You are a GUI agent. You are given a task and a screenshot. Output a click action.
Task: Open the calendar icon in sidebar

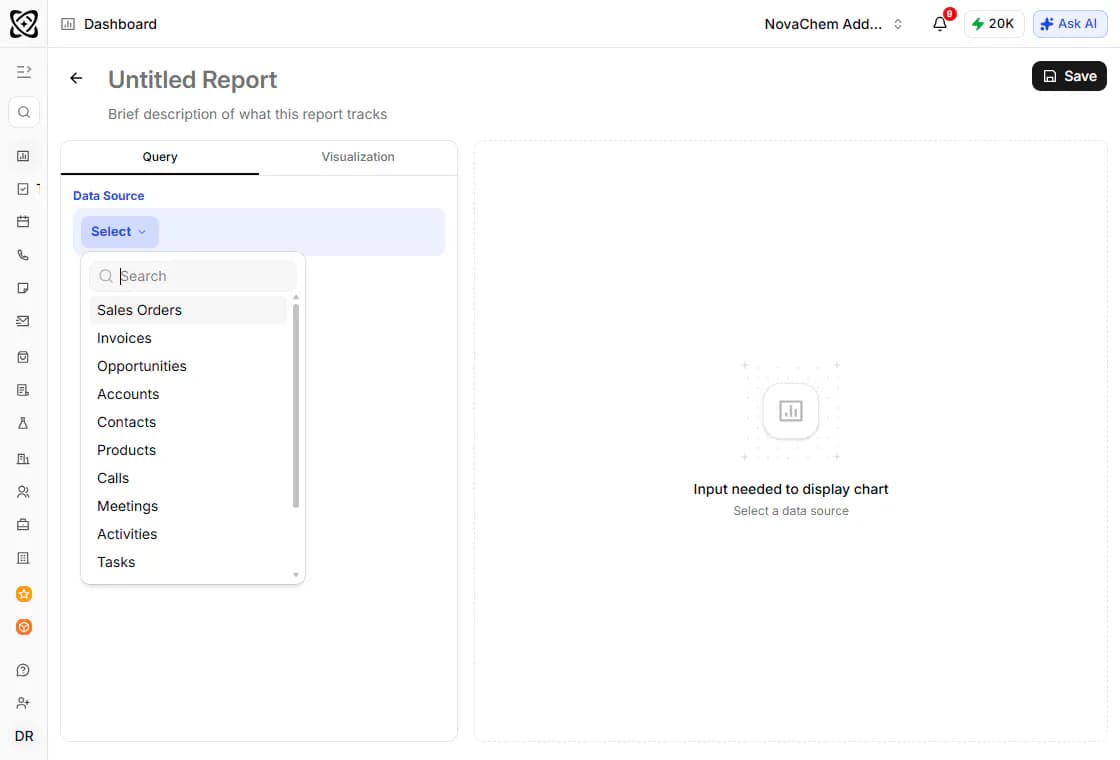pos(24,221)
